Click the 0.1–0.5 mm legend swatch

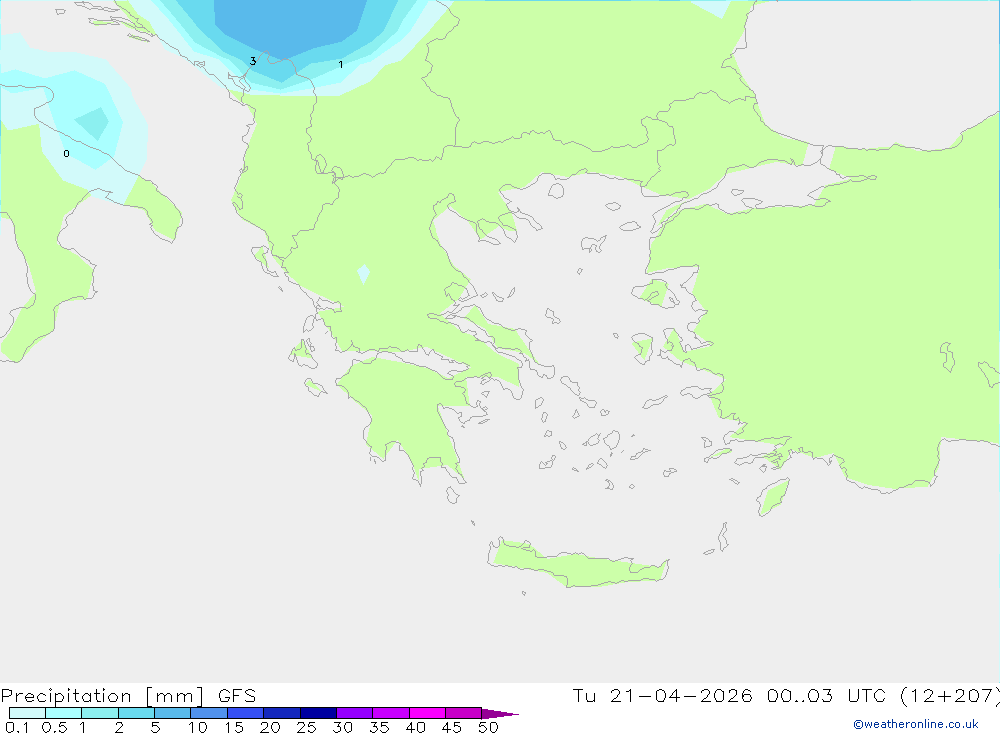click(27, 713)
